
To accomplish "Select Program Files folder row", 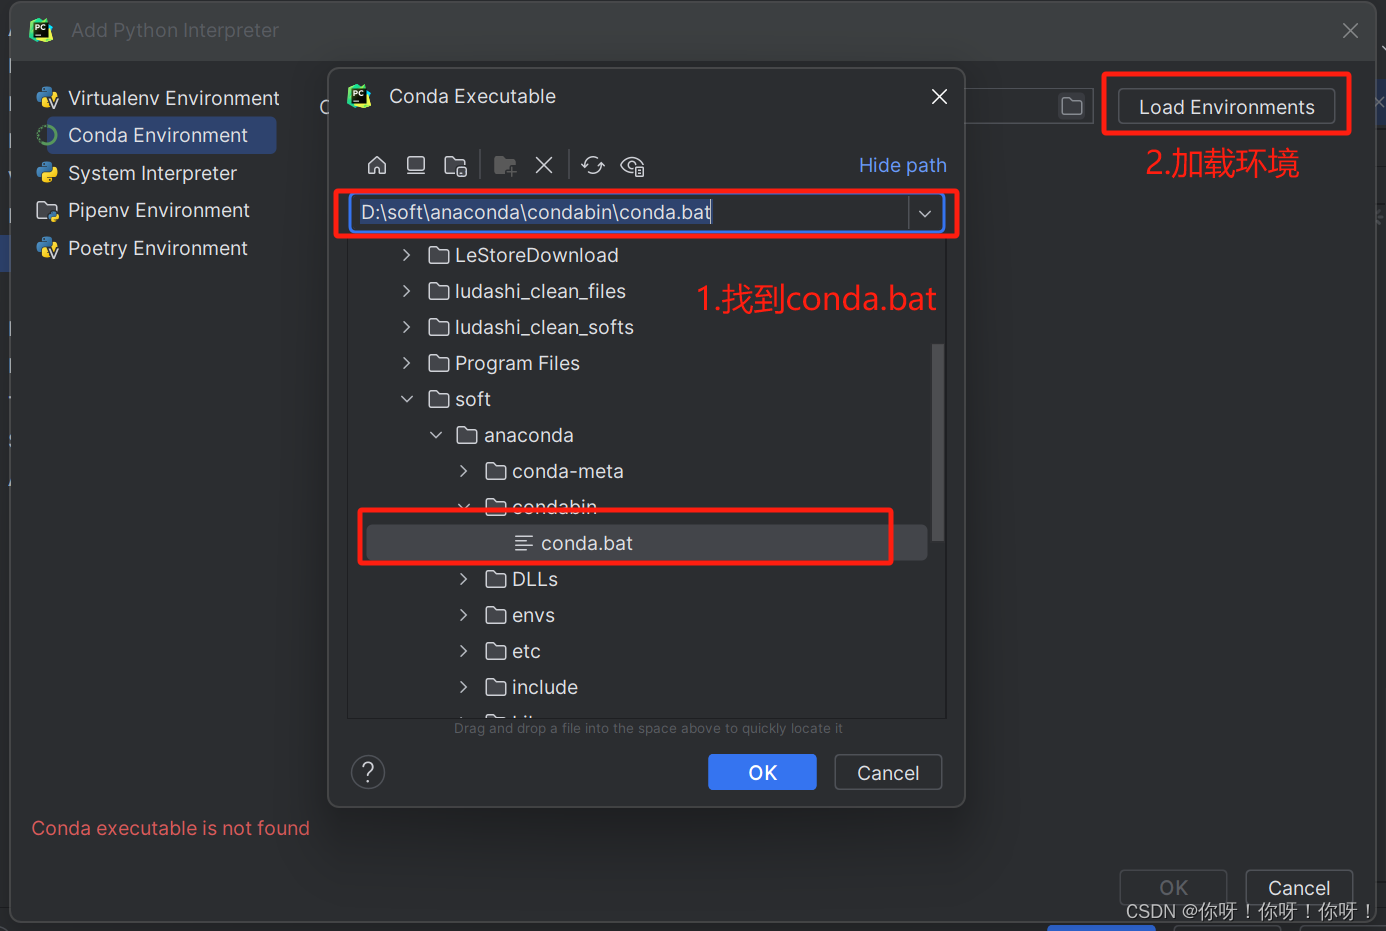I will click(x=647, y=363).
